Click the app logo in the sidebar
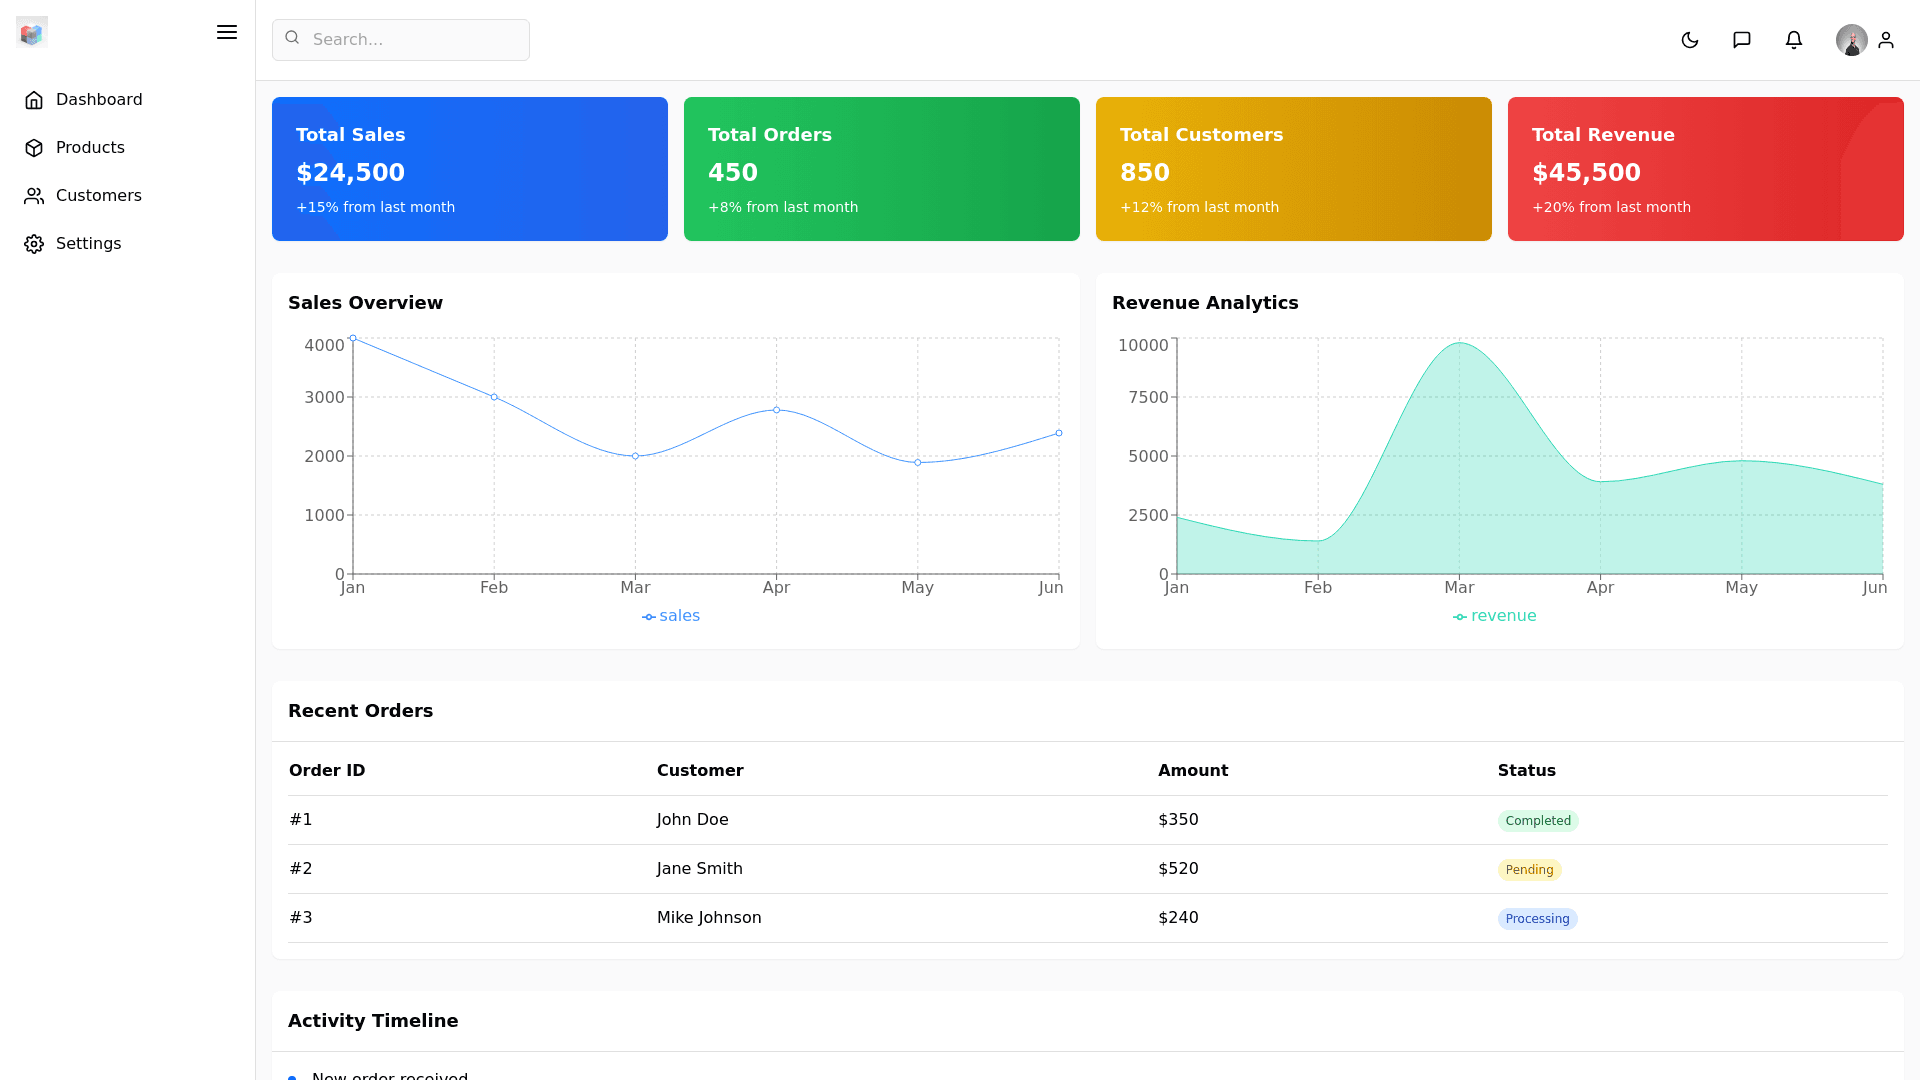 pyautogui.click(x=32, y=32)
